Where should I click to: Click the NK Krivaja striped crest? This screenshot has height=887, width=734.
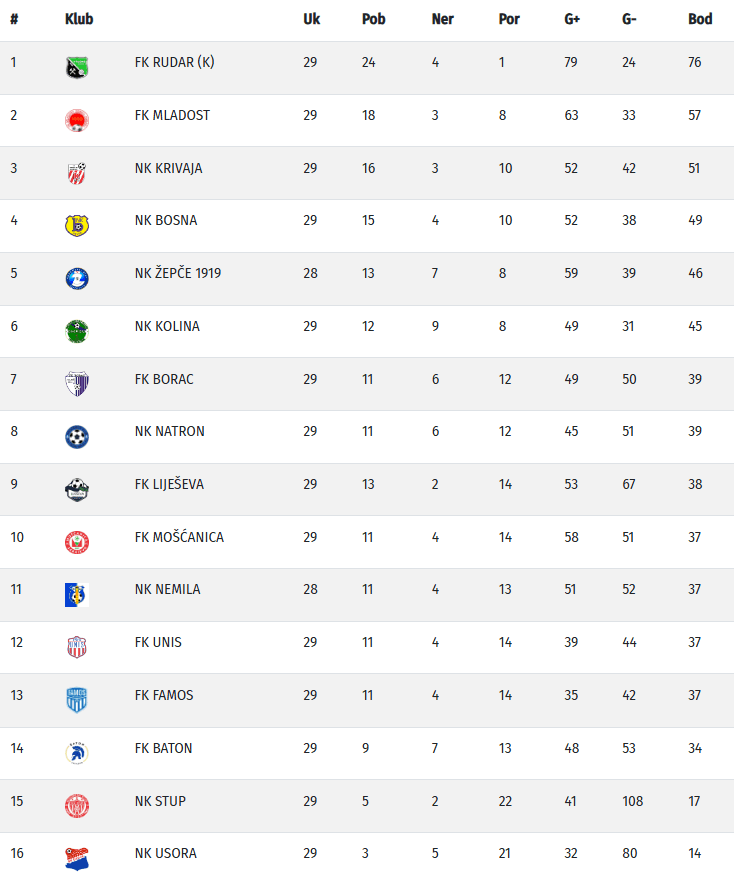(x=77, y=174)
